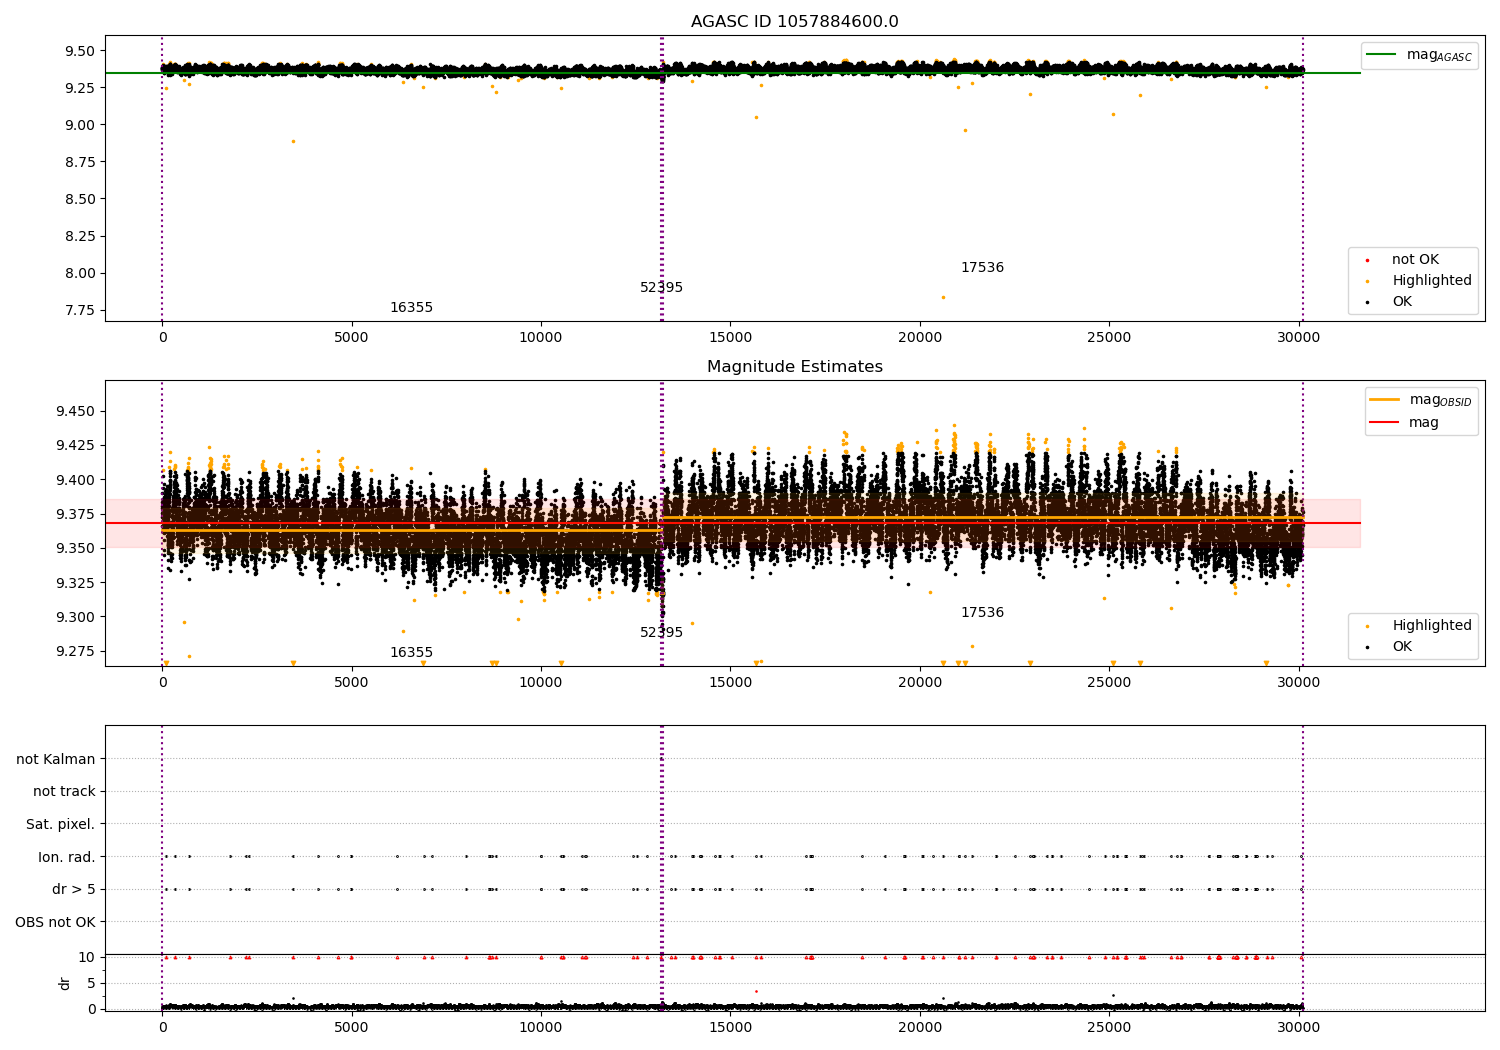Screen dimensions: 1500x1050
Task: Click the 8.00 tick on top plot
Action: (x=79, y=273)
